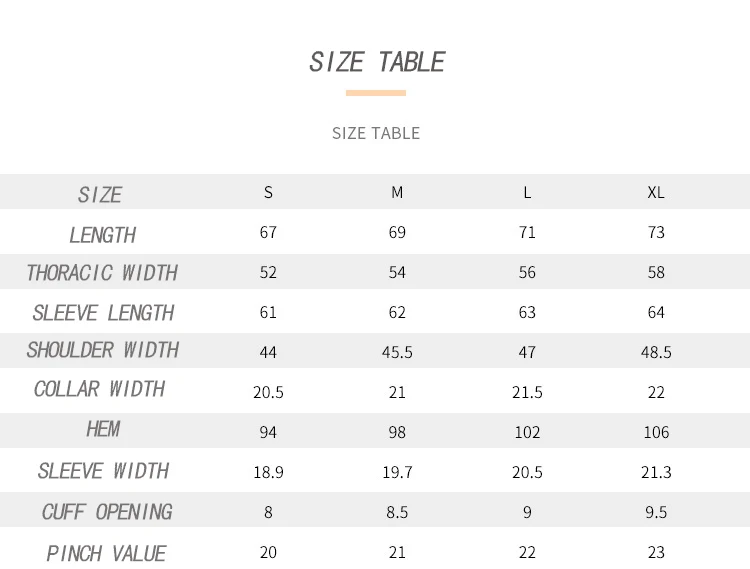The width and height of the screenshot is (750, 569).
Task: Select the S size column header
Action: [x=268, y=192]
